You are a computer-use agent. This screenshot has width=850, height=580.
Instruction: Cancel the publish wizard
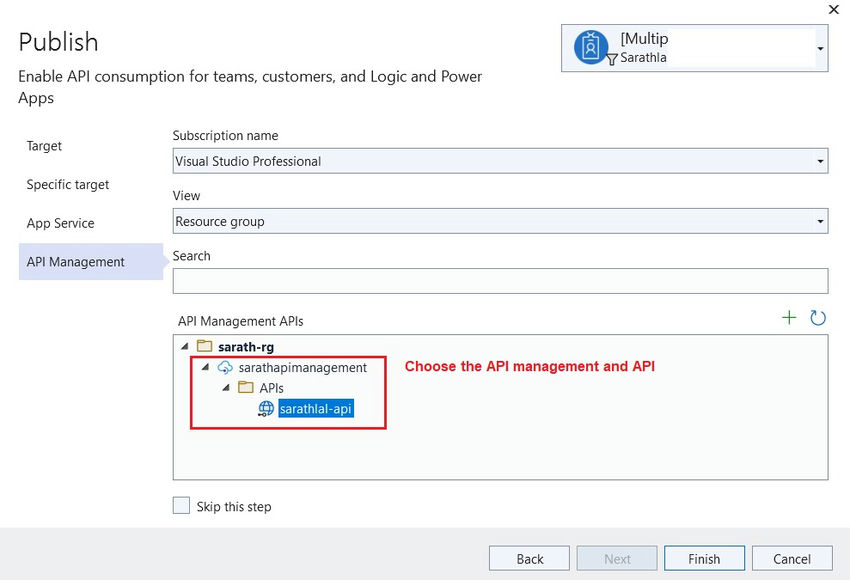792,558
